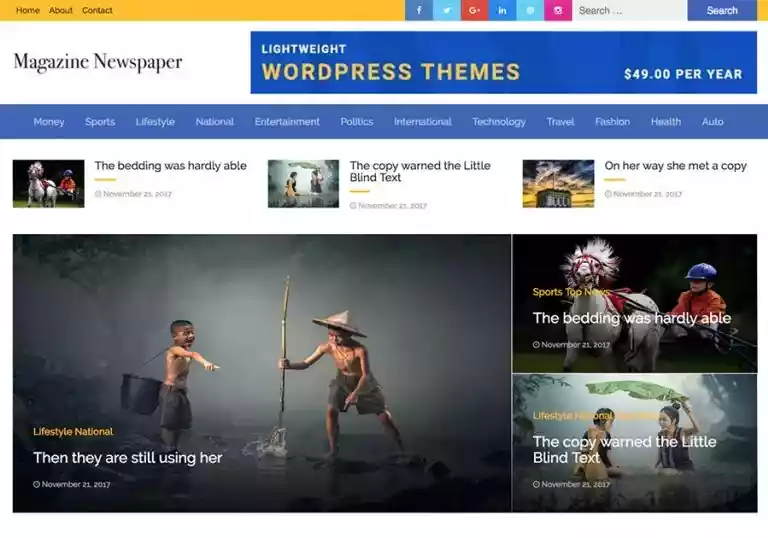Select the Lifestyle menu item
Viewport: 768px width, 538px height.
[x=155, y=122]
